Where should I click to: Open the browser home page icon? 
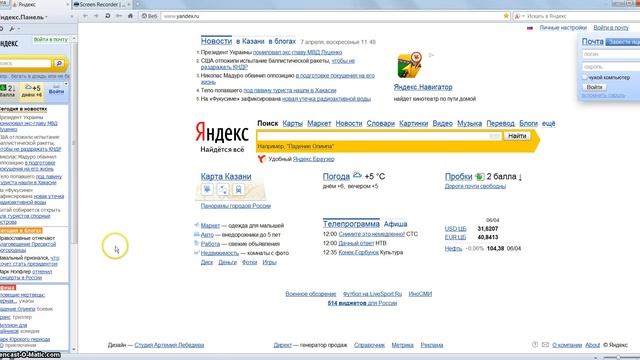130,16
